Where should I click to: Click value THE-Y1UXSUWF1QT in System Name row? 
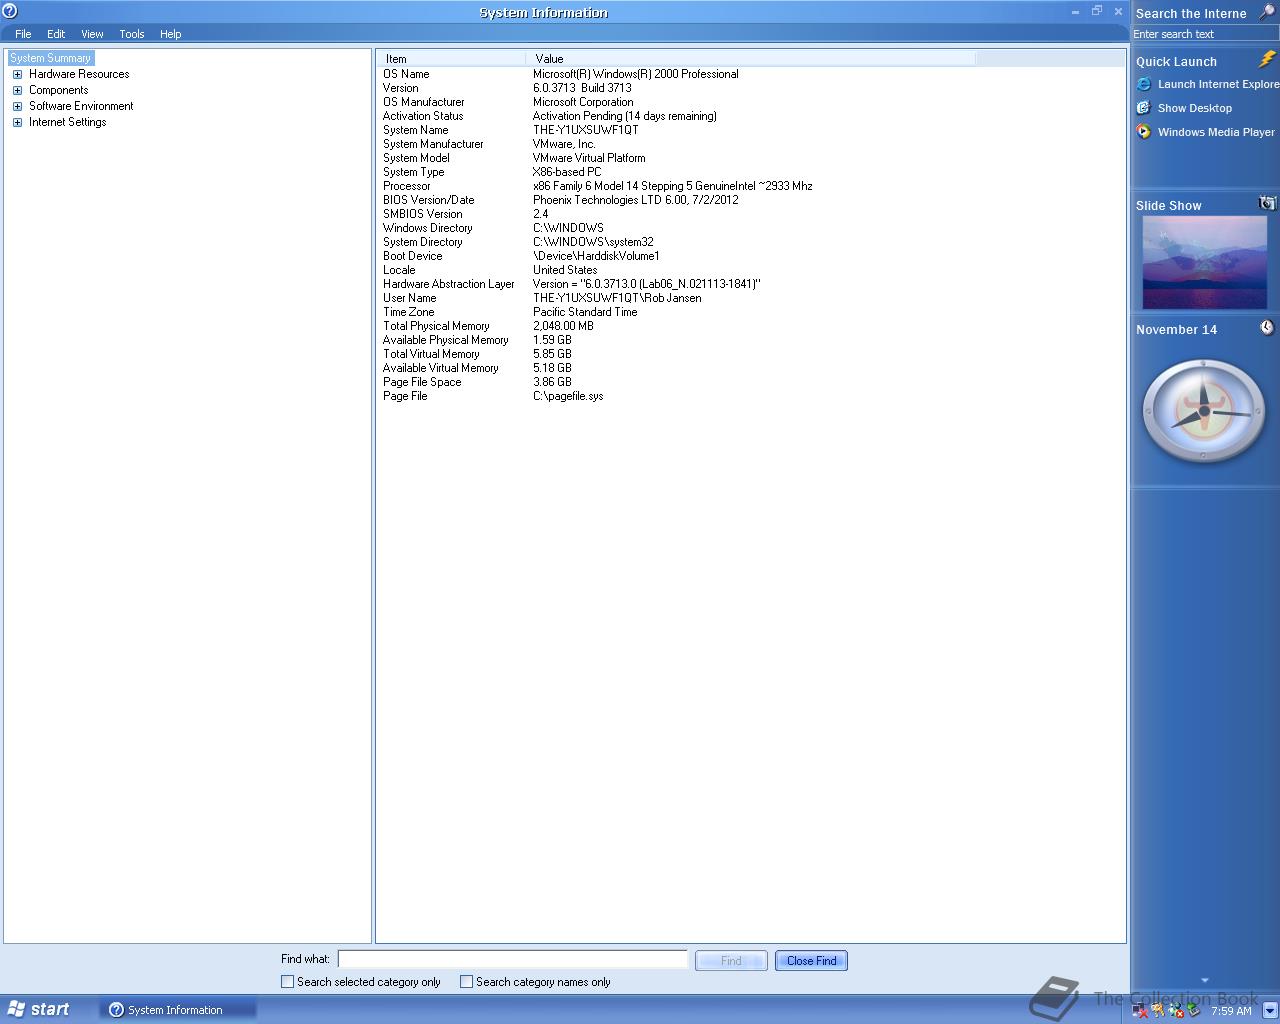pos(585,130)
